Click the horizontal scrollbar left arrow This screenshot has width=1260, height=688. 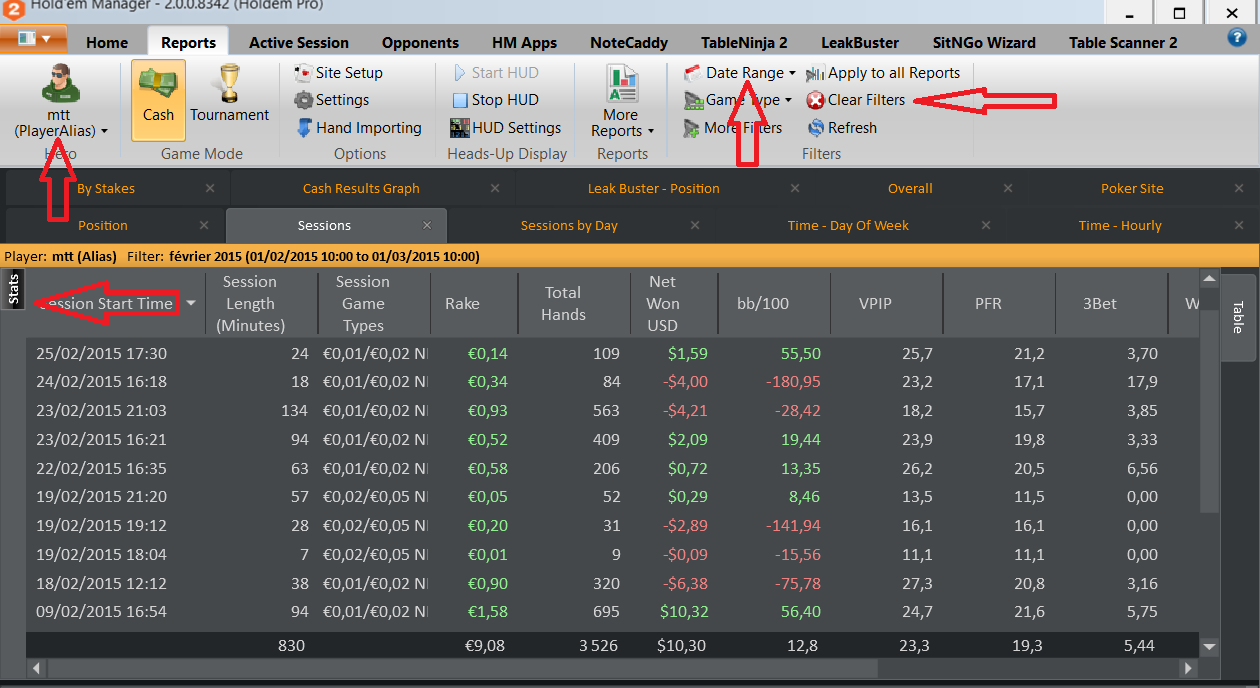pyautogui.click(x=37, y=668)
